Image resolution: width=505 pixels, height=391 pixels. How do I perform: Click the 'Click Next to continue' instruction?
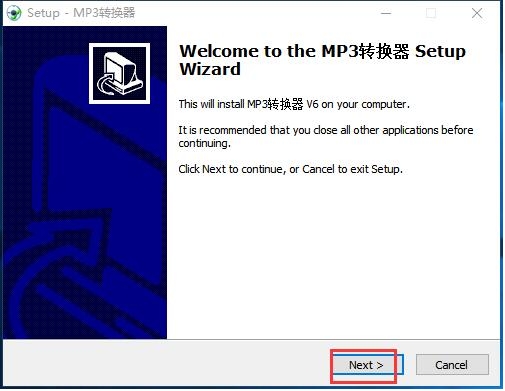coord(290,169)
